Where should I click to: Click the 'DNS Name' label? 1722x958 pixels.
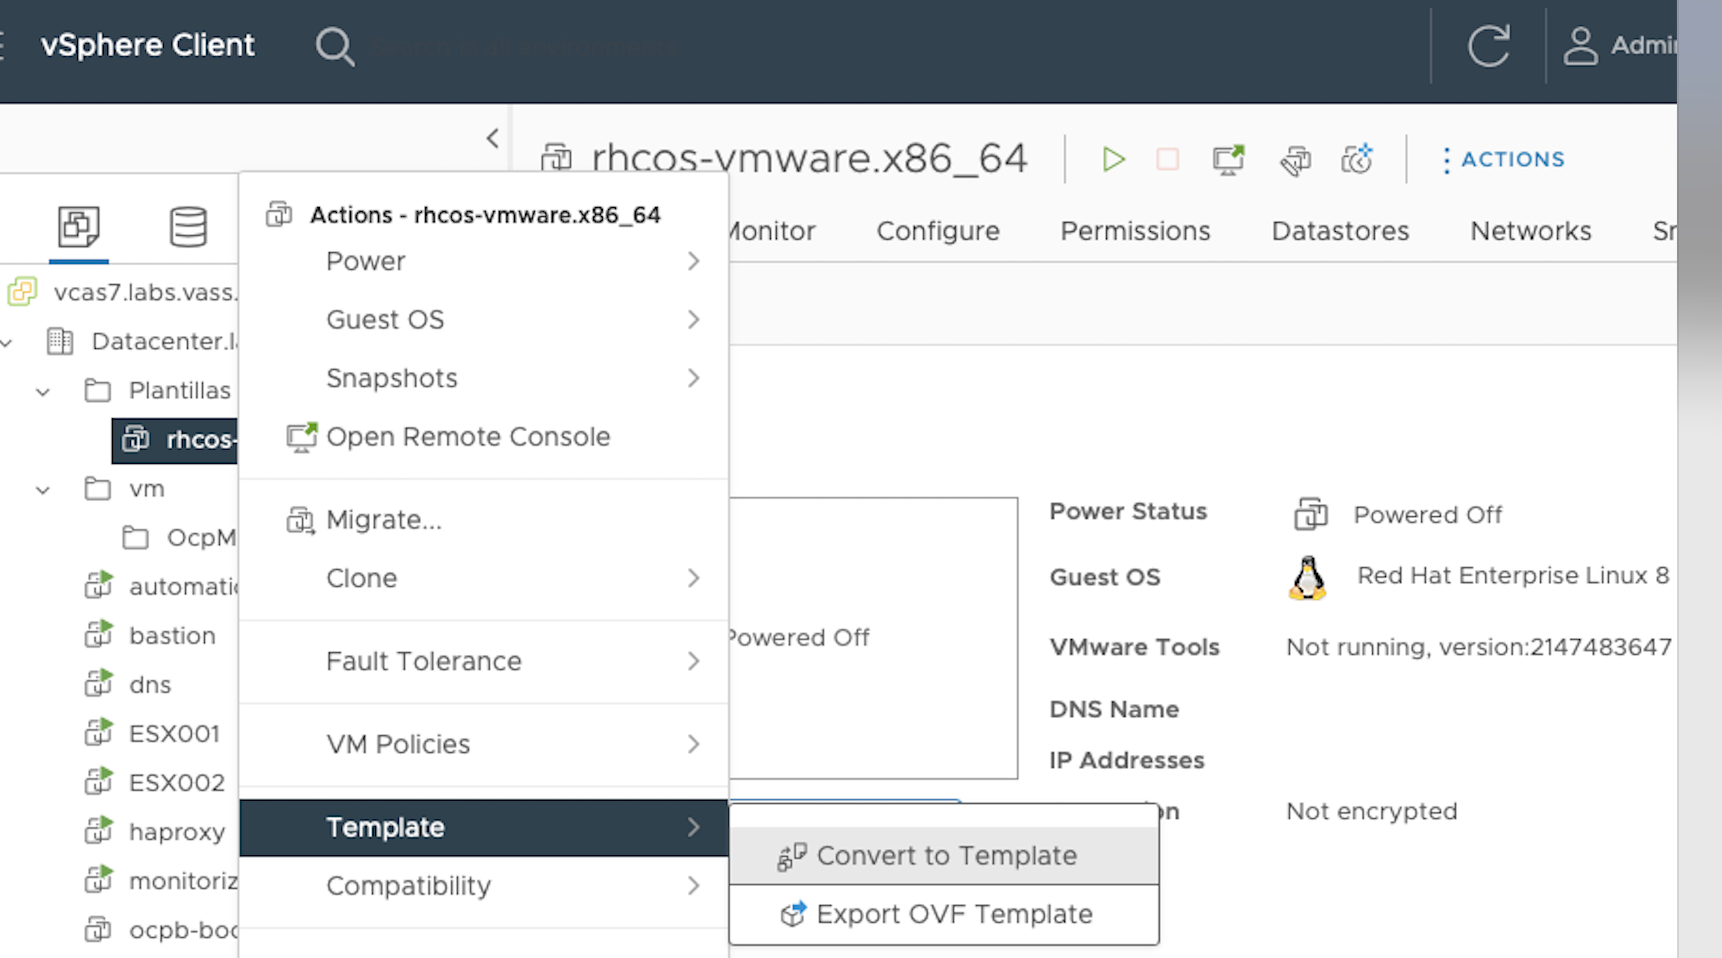click(x=1114, y=709)
